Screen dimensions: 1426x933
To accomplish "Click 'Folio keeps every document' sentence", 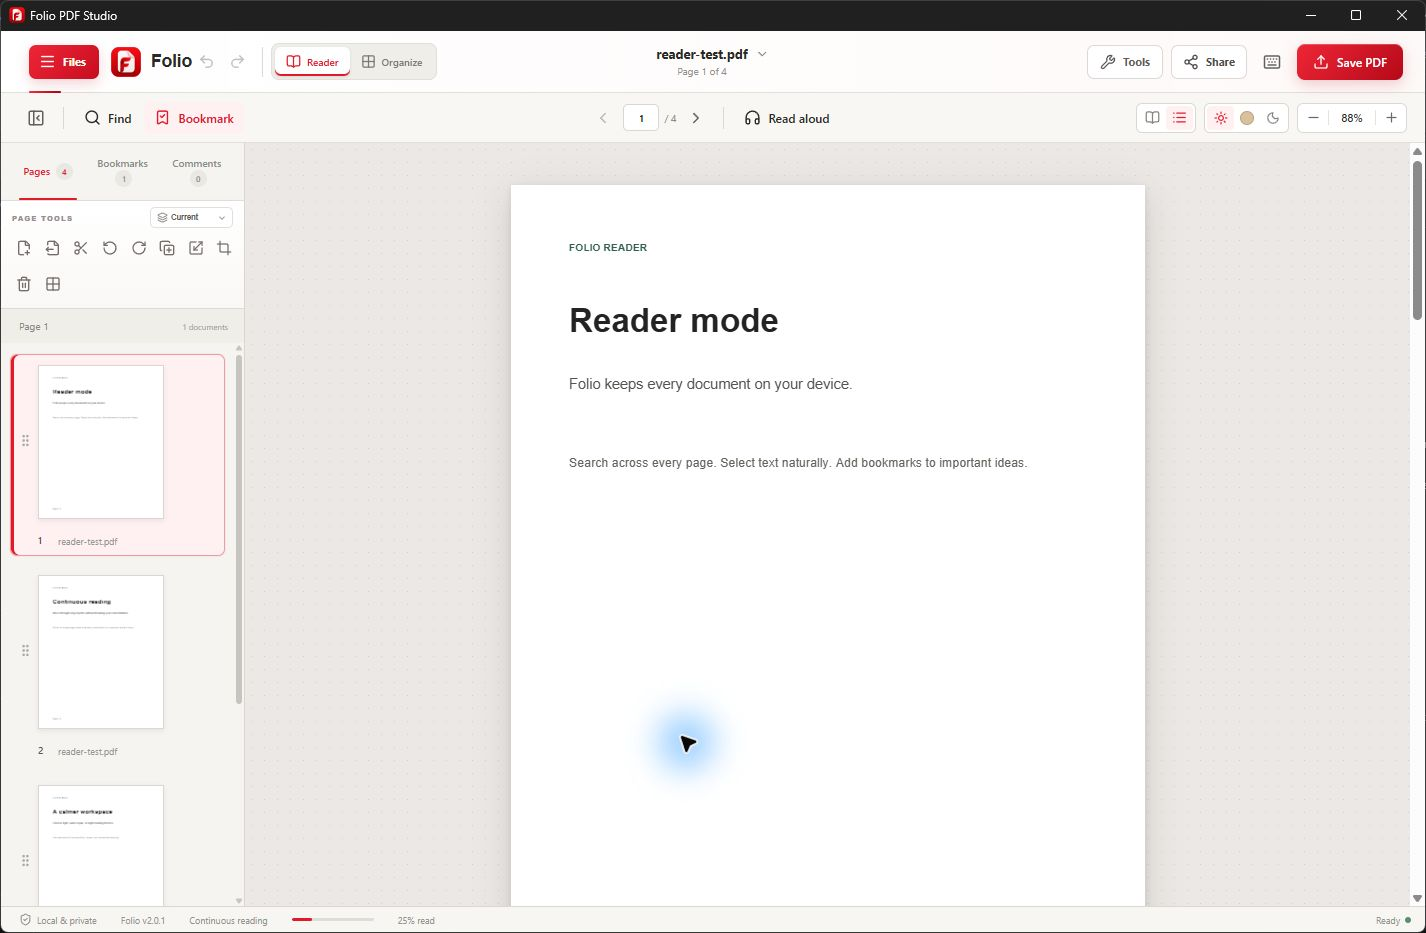I will click(710, 384).
